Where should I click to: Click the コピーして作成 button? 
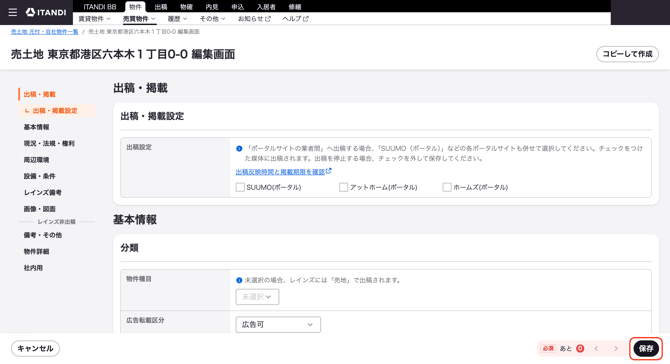pyautogui.click(x=627, y=54)
